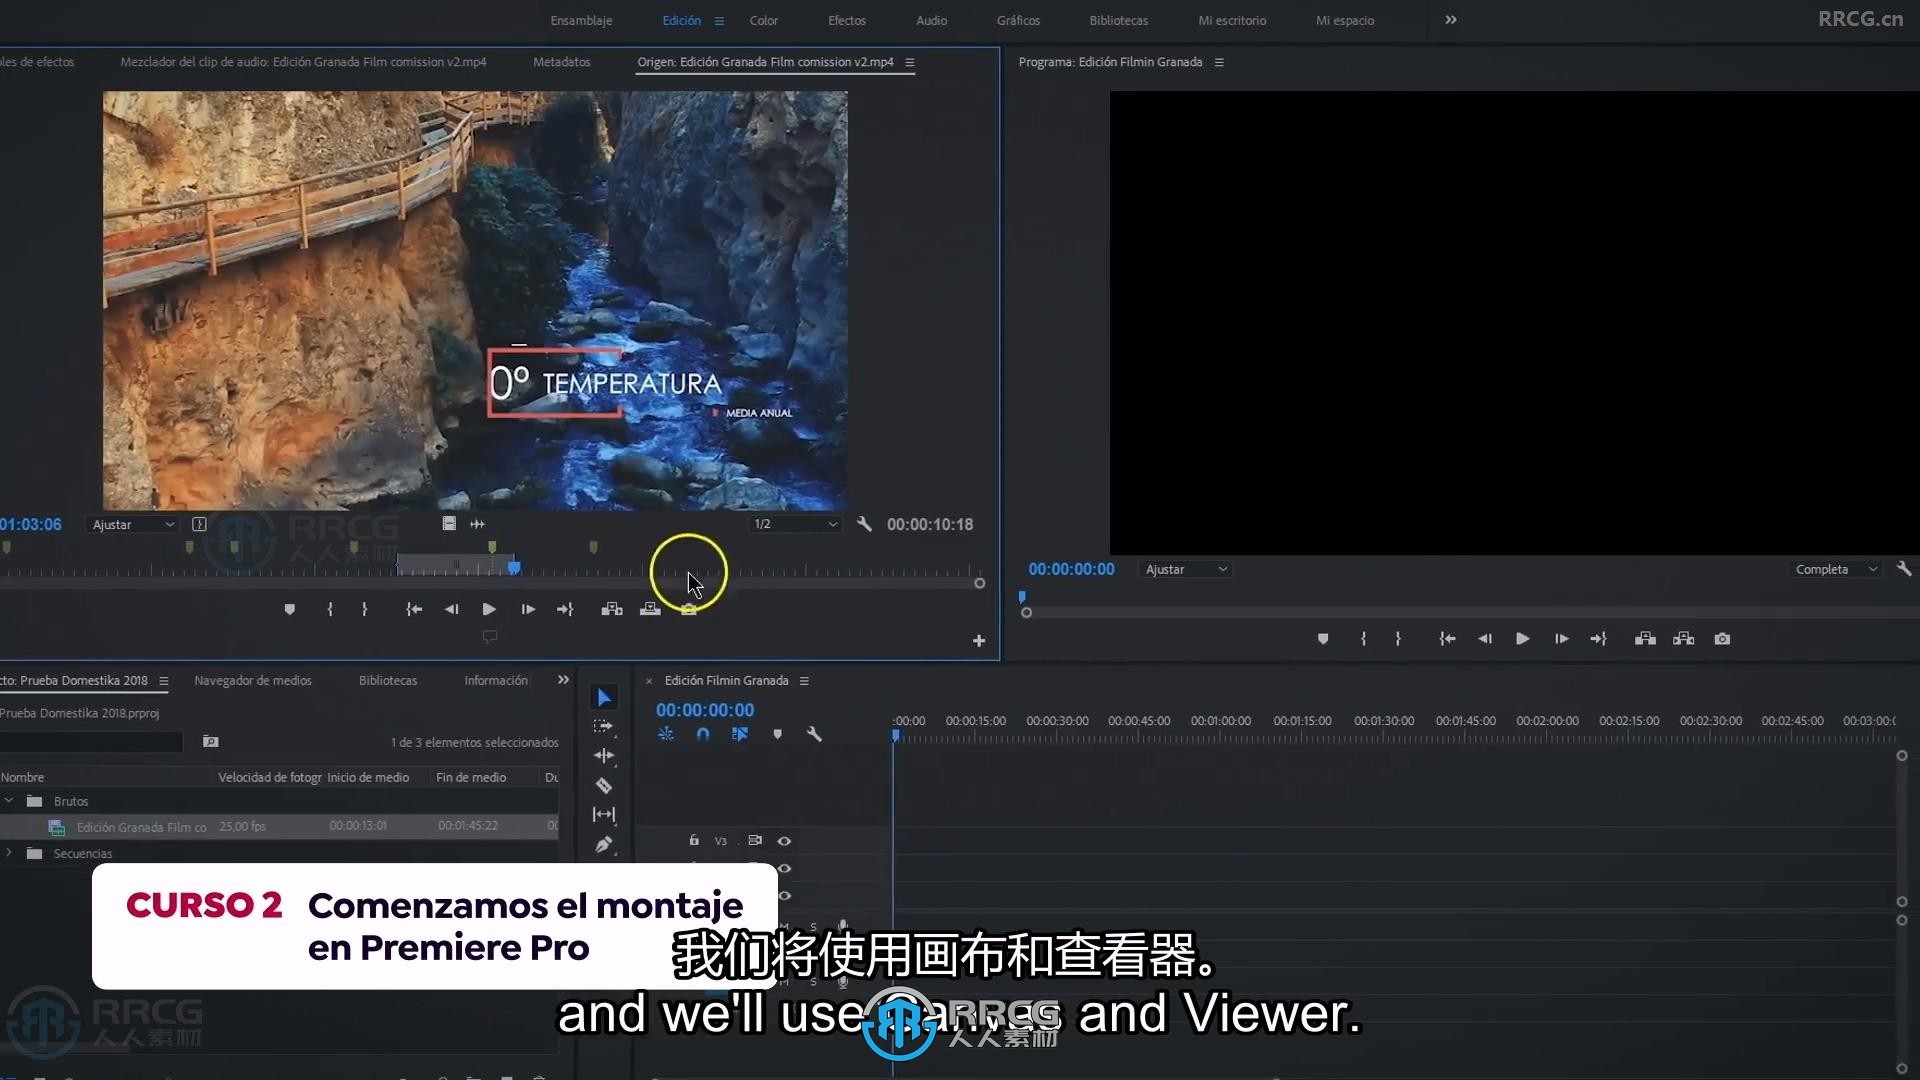Toggle Snap in the timeline
Viewport: 1920px width, 1080px height.
click(x=703, y=734)
